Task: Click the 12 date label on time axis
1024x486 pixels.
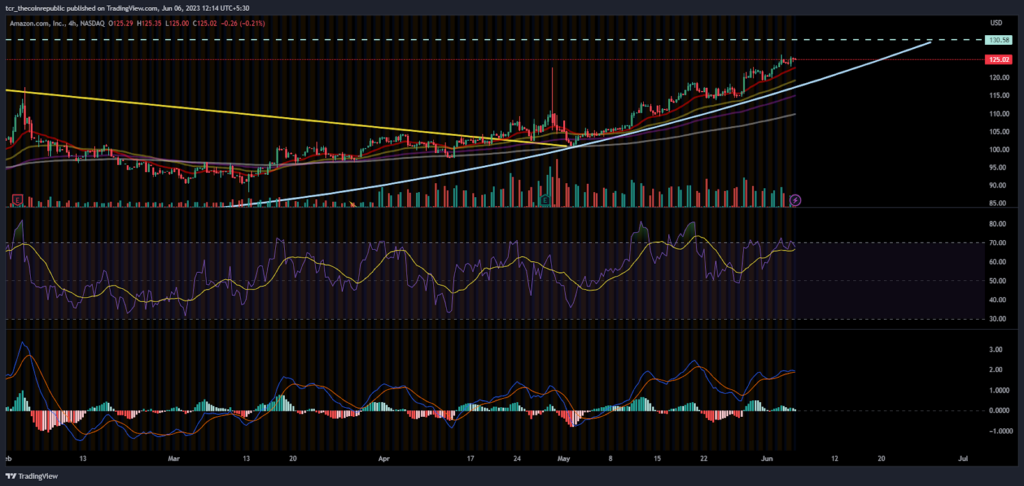Action: pos(834,459)
